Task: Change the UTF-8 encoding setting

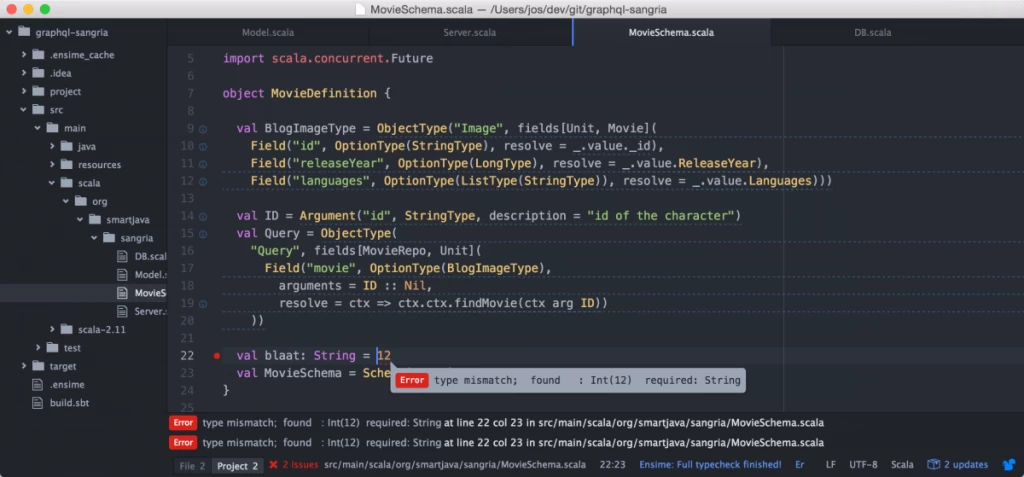Action: [863, 465]
